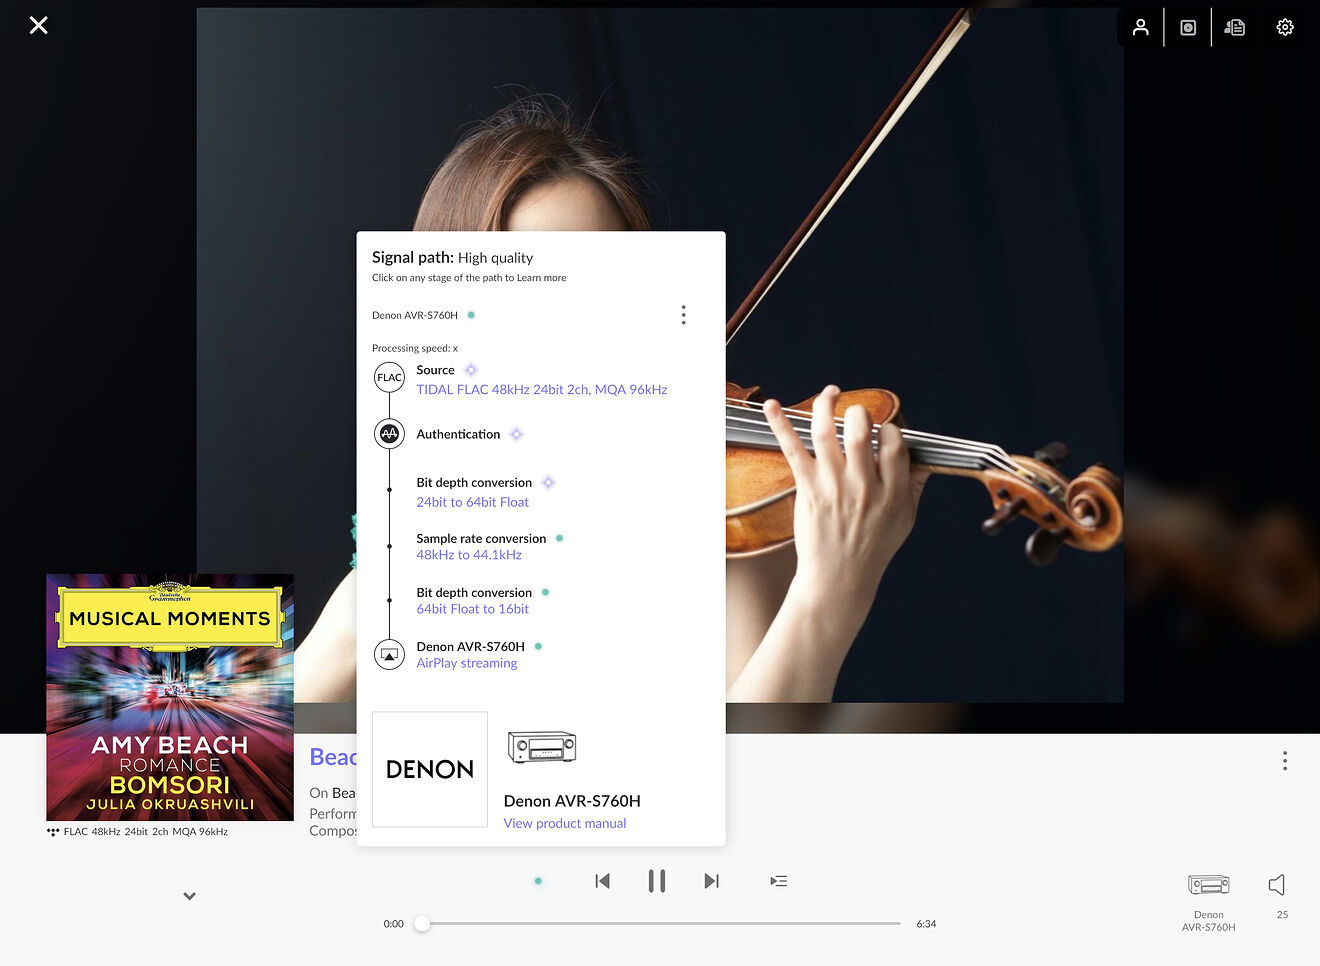1320x966 pixels.
Task: Click green dot beside second Bit depth conversion
Action: point(545,592)
